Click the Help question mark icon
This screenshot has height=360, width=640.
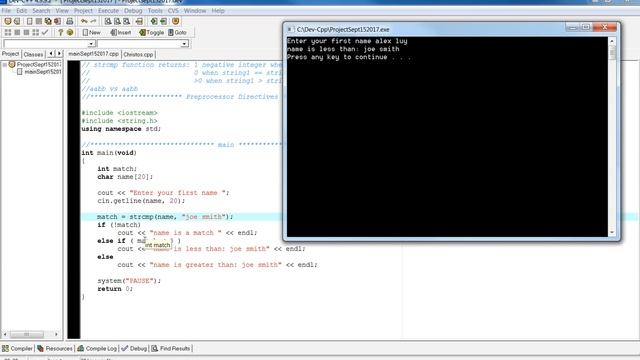click(60, 32)
